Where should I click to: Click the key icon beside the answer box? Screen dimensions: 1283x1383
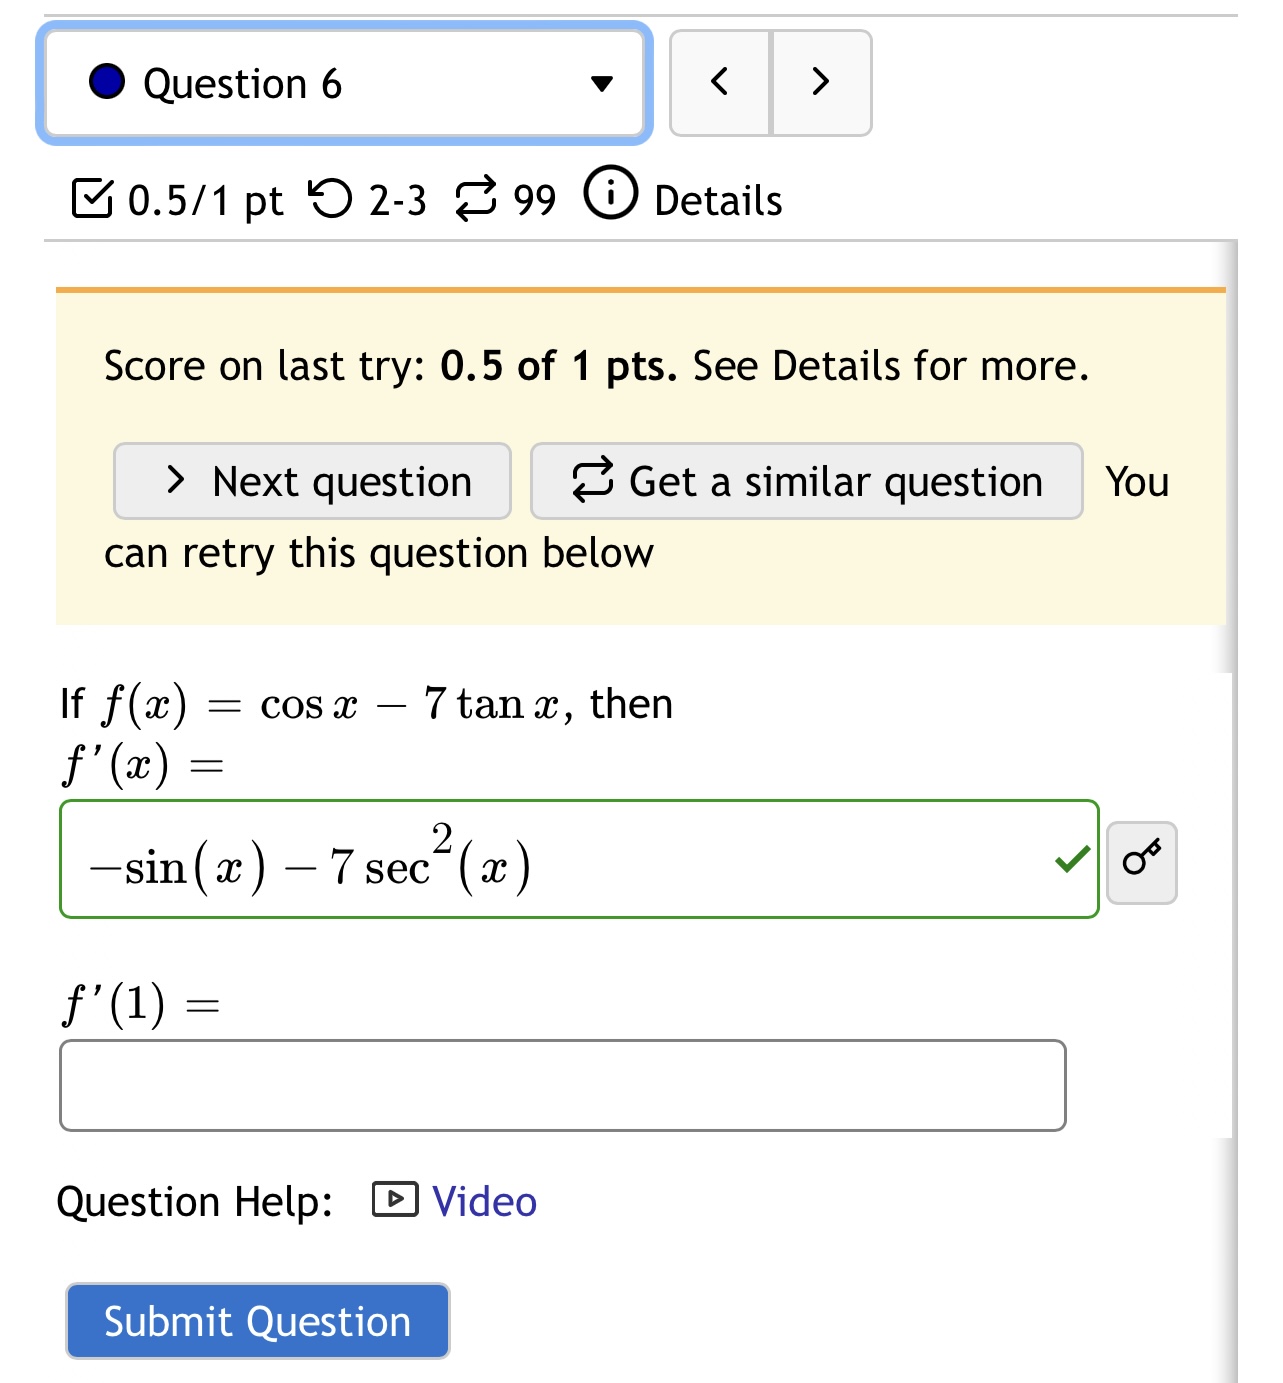tap(1141, 860)
